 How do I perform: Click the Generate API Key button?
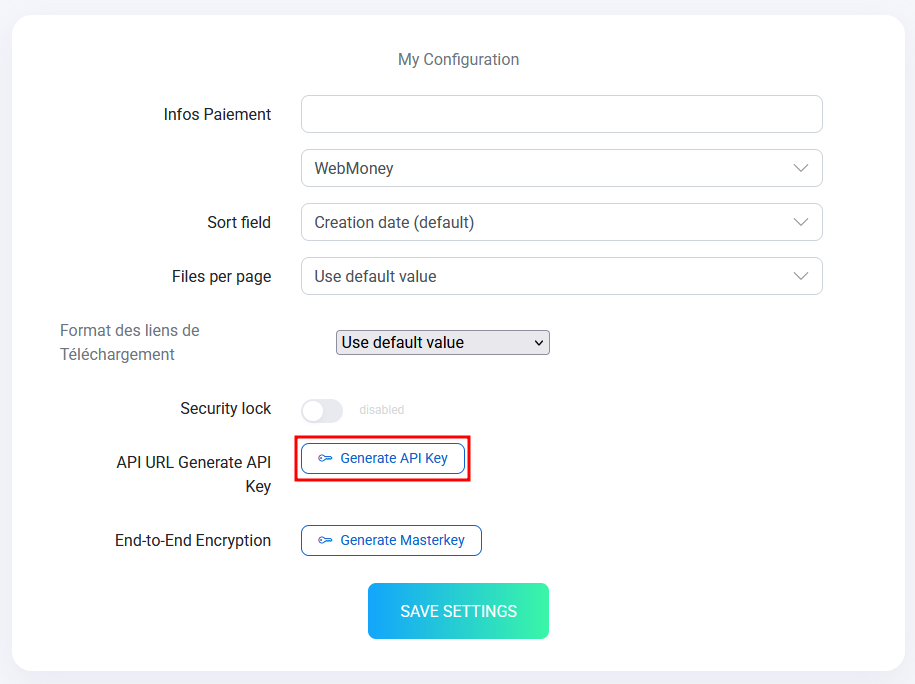(x=383, y=459)
